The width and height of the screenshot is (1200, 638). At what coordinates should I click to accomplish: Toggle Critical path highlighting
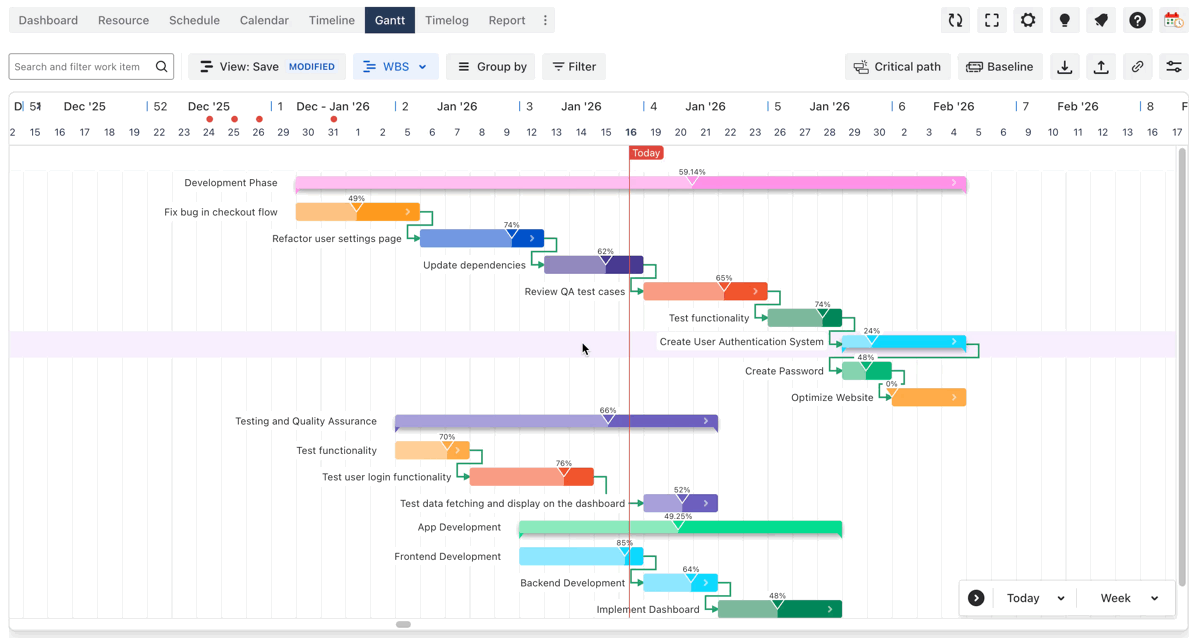897,67
